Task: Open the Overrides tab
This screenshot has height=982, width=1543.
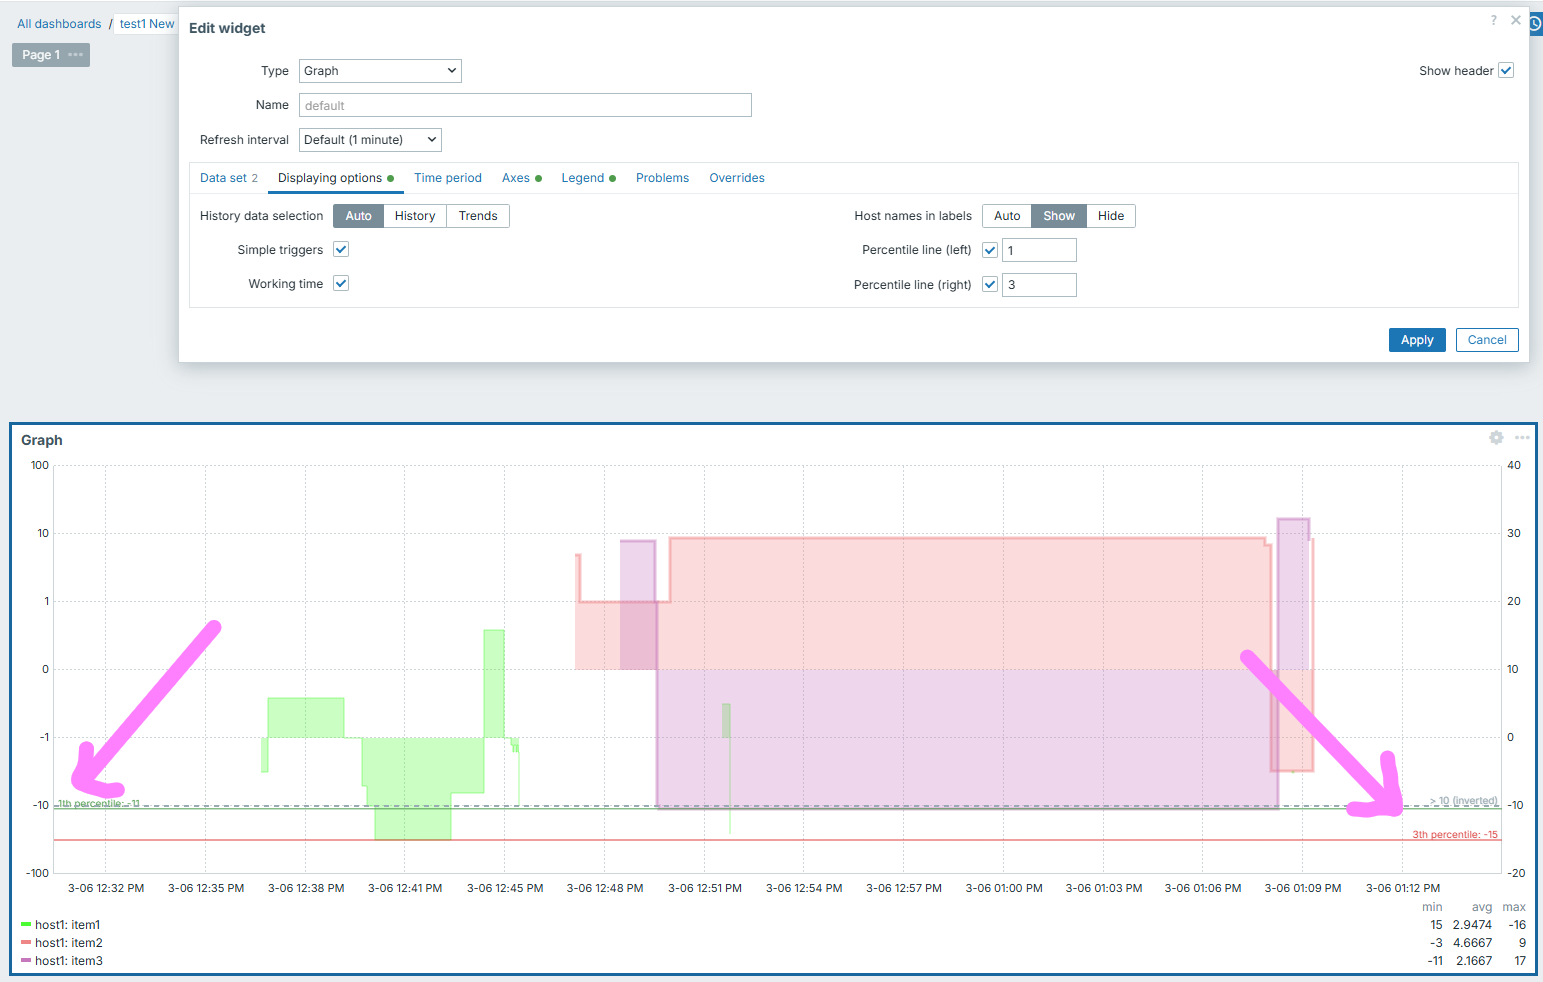Action: tap(737, 178)
